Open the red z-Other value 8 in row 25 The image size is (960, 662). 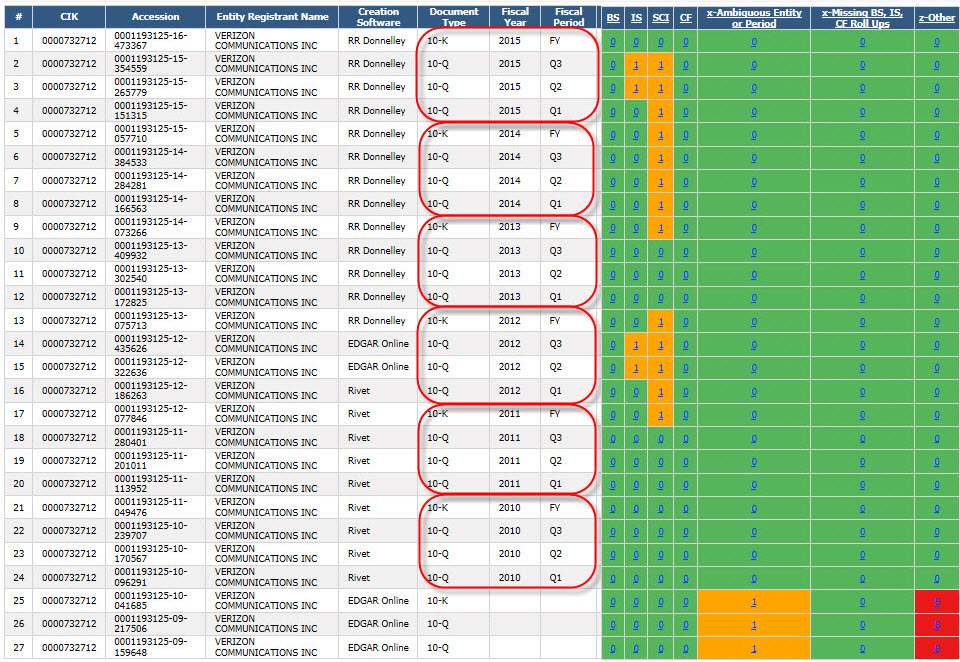click(x=937, y=602)
